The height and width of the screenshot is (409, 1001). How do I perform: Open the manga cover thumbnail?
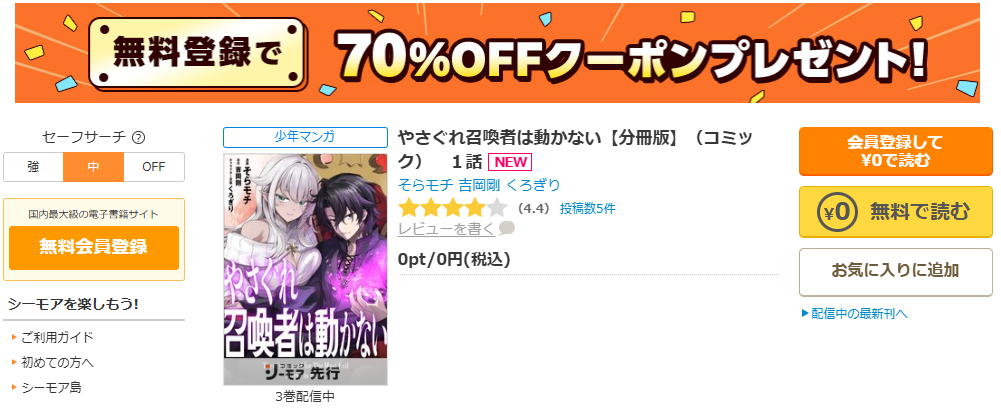pos(305,269)
